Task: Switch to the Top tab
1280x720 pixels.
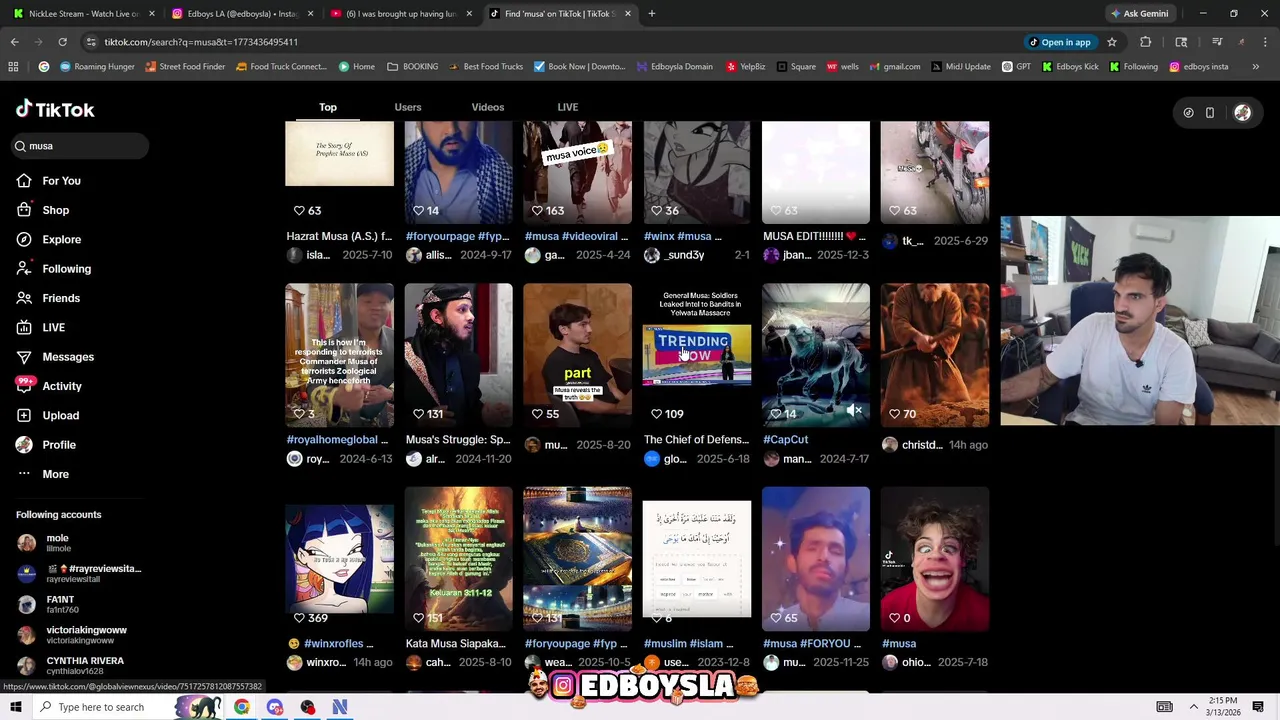Action: click(x=328, y=107)
